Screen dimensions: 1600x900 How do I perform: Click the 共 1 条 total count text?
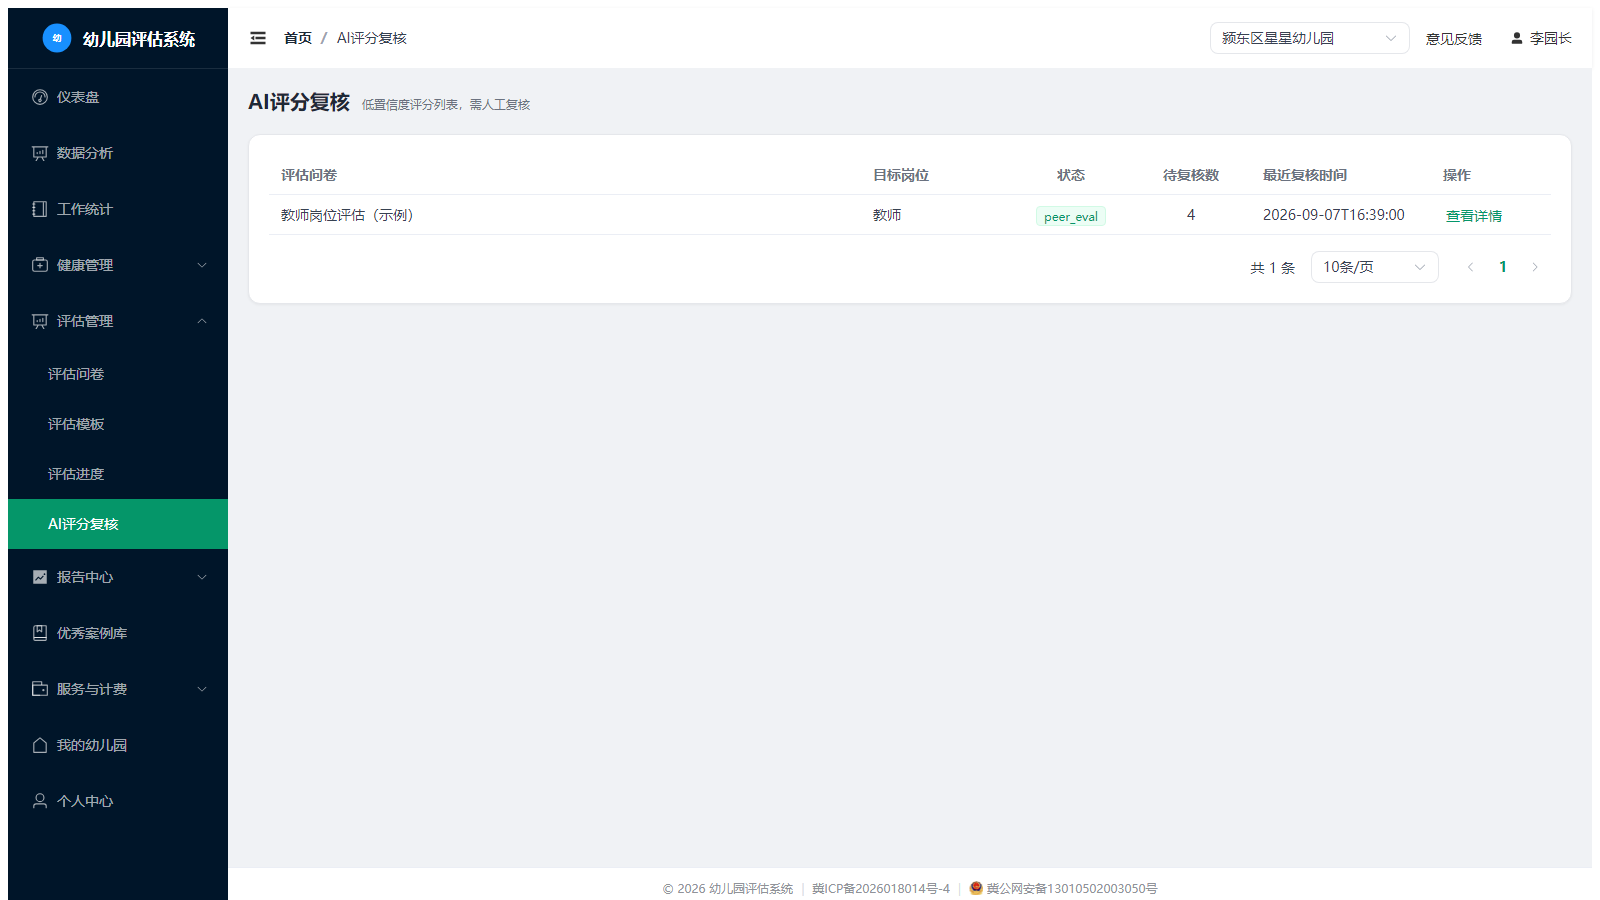(1272, 268)
